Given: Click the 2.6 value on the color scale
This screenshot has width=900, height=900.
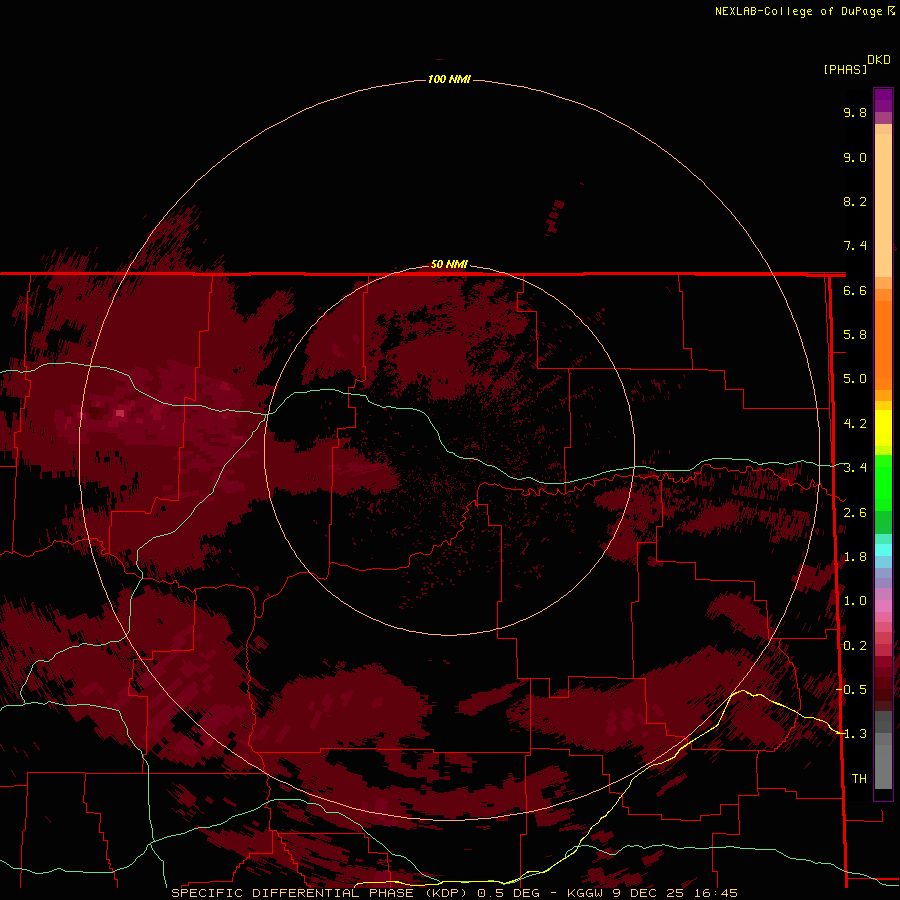Looking at the screenshot, I should tap(855, 513).
